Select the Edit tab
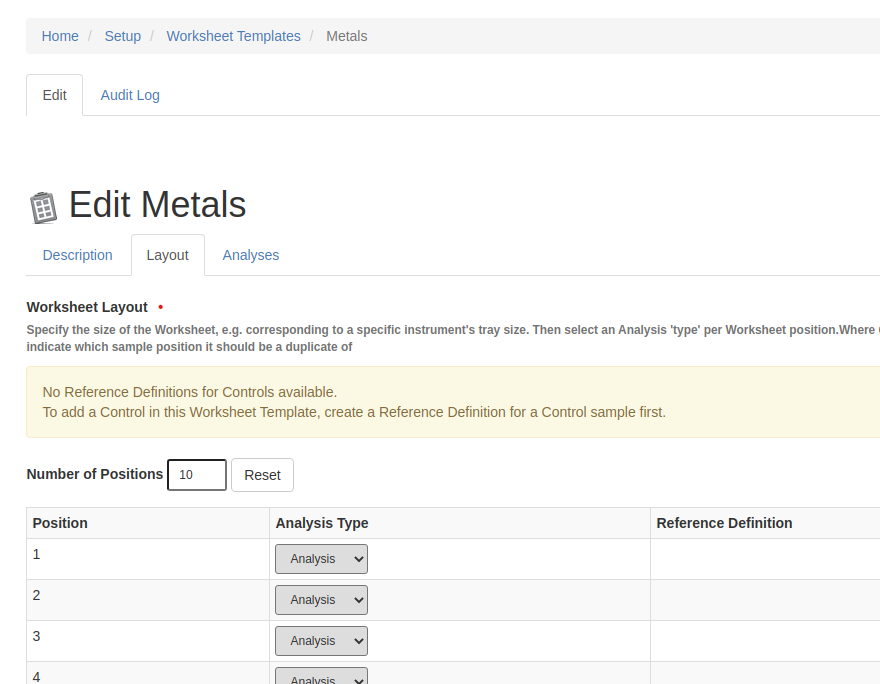This screenshot has width=880, height=684. pyautogui.click(x=54, y=94)
